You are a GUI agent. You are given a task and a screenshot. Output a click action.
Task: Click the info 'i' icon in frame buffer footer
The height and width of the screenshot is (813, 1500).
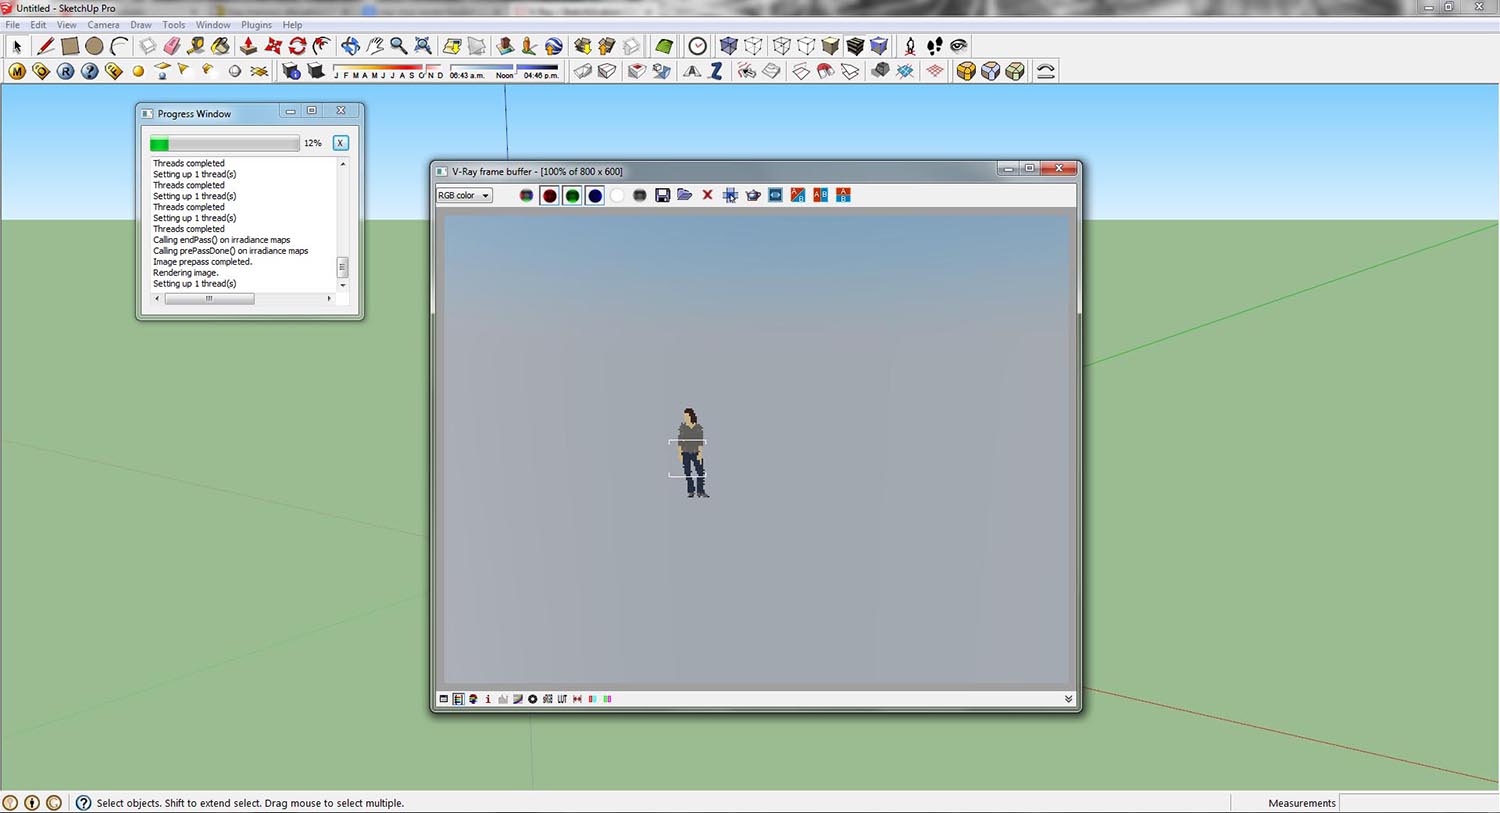[x=488, y=699]
